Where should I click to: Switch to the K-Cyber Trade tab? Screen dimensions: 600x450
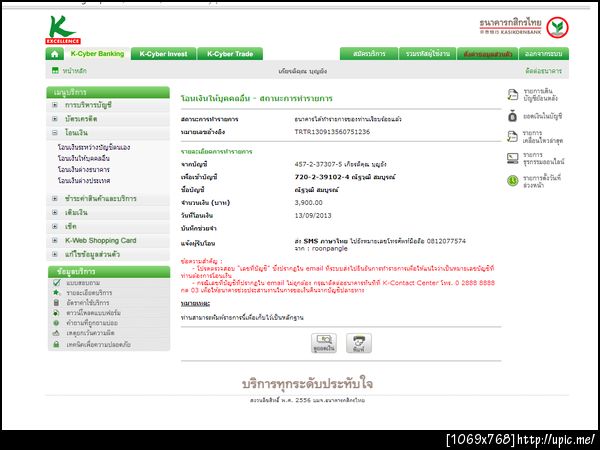pos(230,54)
